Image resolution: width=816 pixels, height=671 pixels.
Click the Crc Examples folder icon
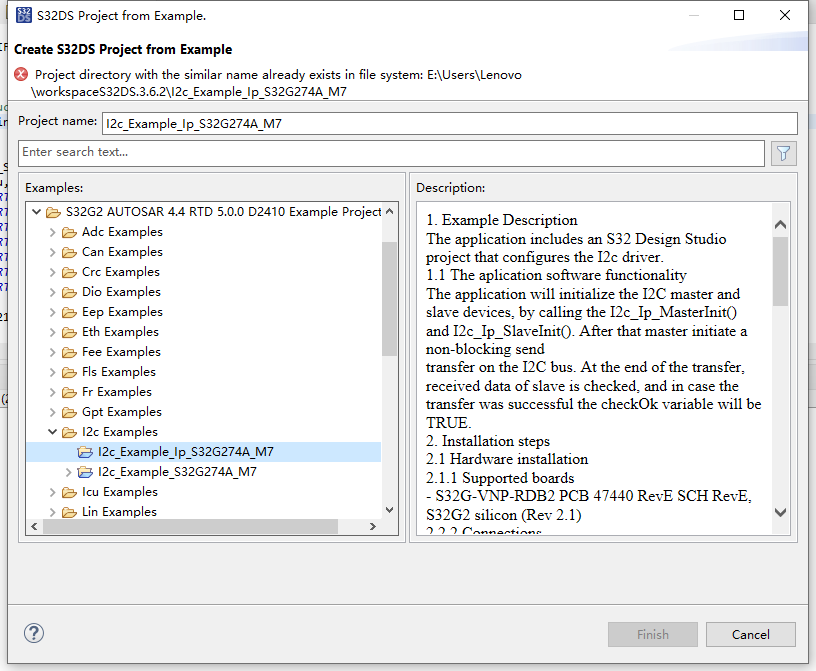69,272
